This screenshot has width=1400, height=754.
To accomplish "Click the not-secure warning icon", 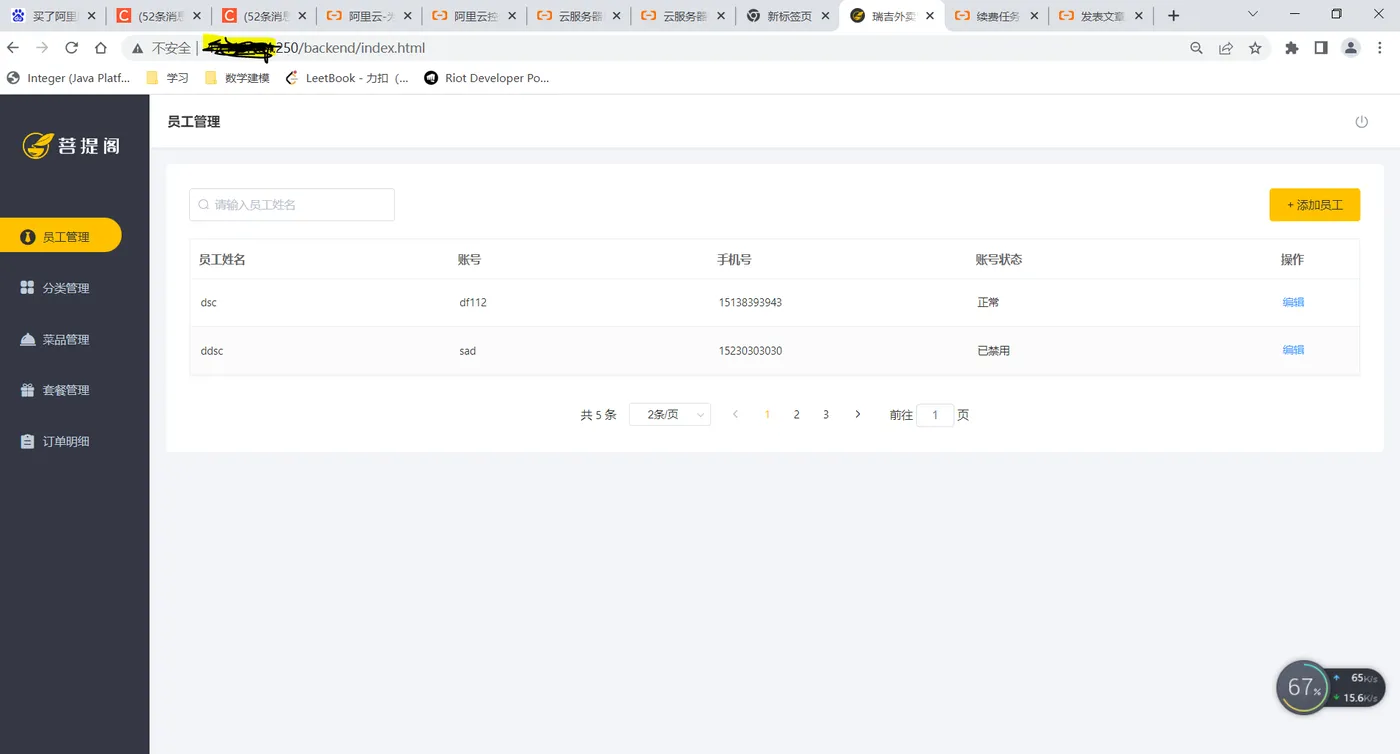I will click(x=138, y=48).
